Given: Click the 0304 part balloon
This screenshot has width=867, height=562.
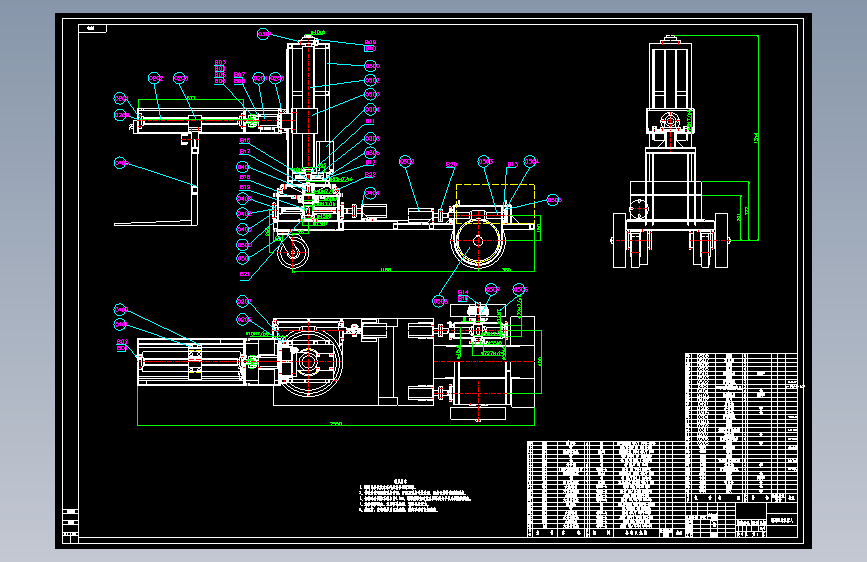Looking at the screenshot, I should pyautogui.click(x=372, y=110).
